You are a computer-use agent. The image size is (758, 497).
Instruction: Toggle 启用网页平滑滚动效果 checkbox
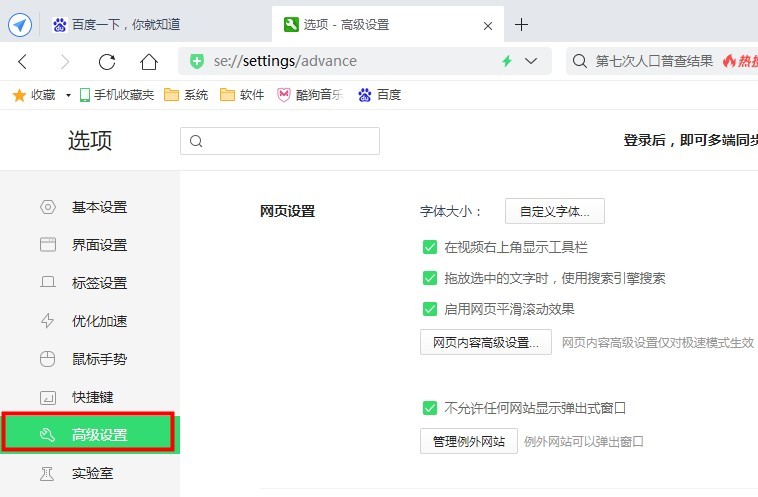tap(430, 309)
